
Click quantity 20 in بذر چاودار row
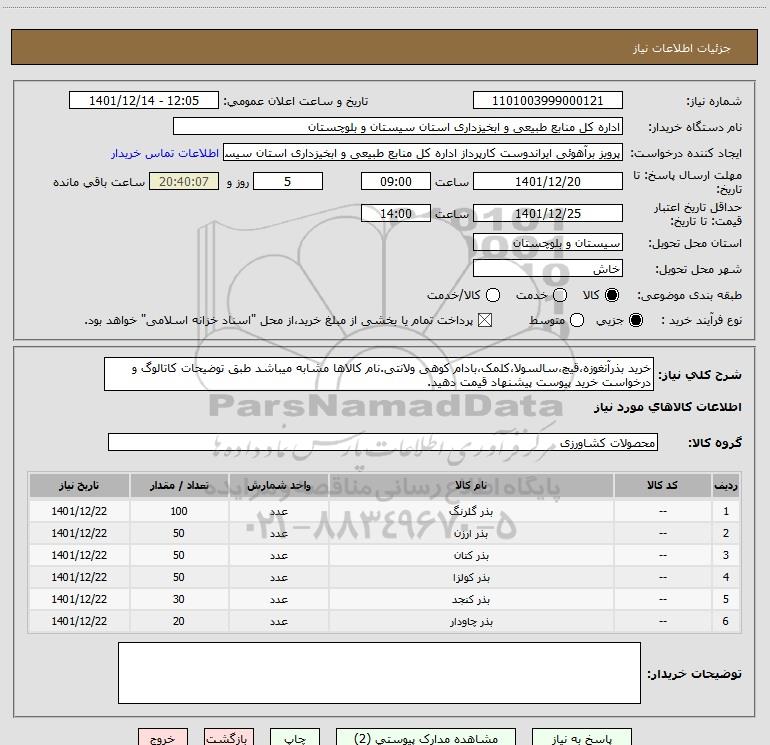point(179,621)
